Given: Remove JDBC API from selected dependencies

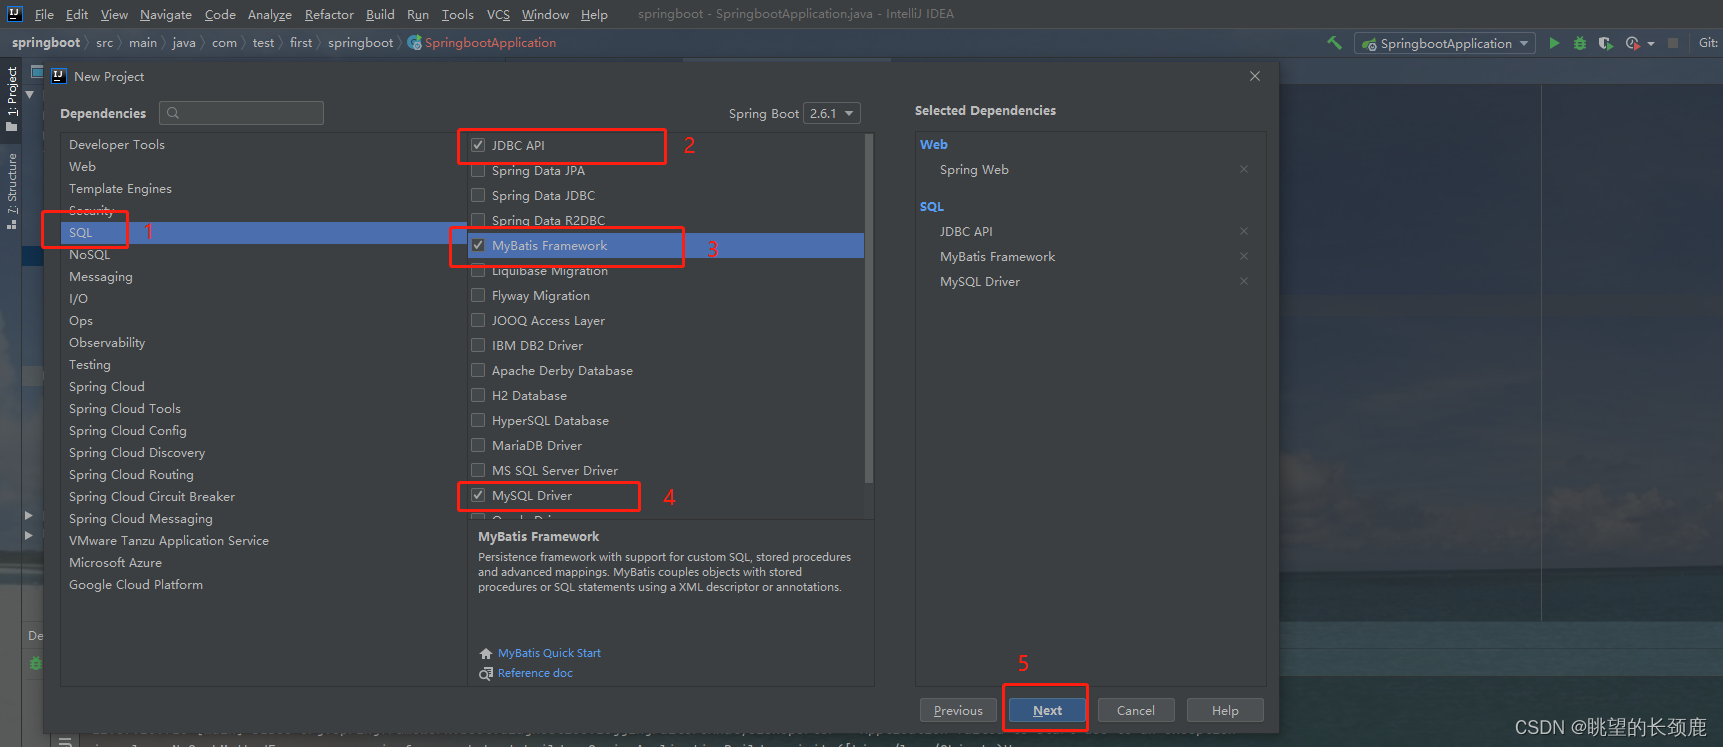Looking at the screenshot, I should (x=1244, y=231).
